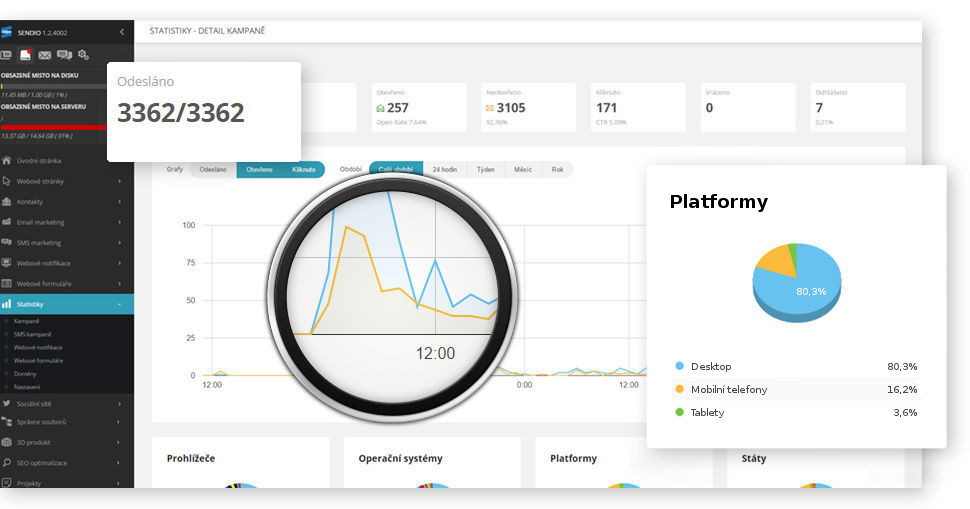The height and width of the screenshot is (509, 970).
Task: Click the orange envelope icon beside 3105
Action: (x=490, y=108)
